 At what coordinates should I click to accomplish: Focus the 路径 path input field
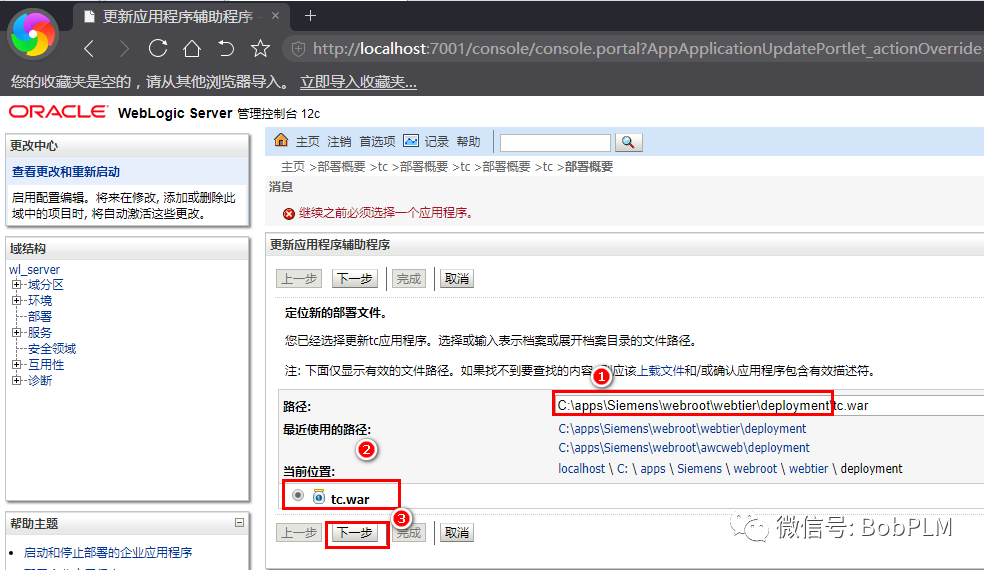click(x=769, y=406)
